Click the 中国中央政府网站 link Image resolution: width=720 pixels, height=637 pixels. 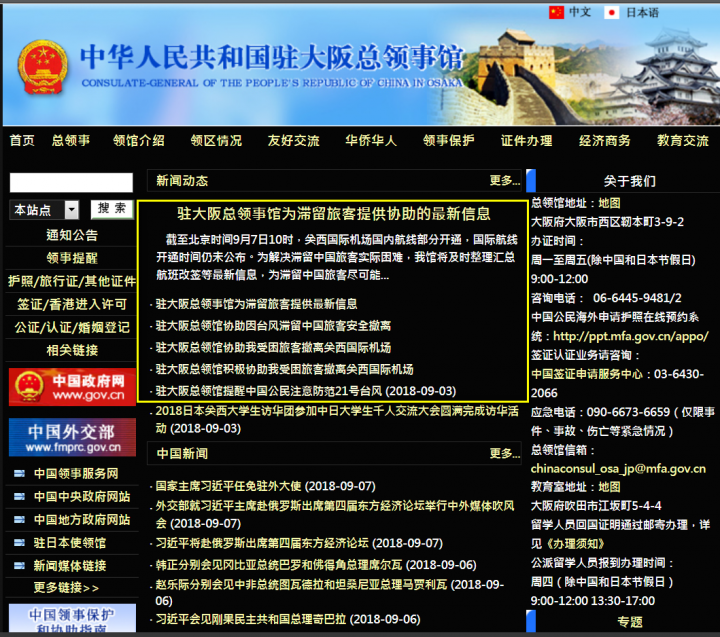82,496
